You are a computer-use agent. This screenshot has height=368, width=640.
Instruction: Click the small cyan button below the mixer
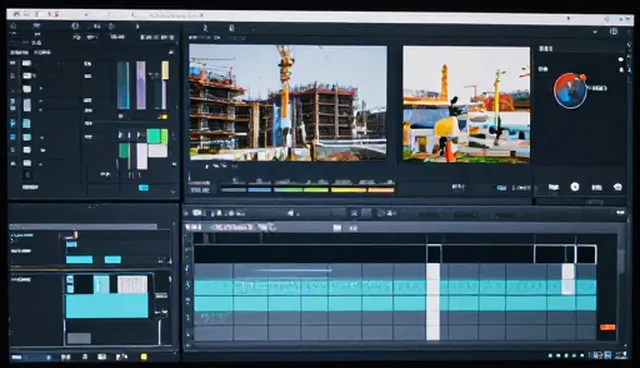coord(143,188)
